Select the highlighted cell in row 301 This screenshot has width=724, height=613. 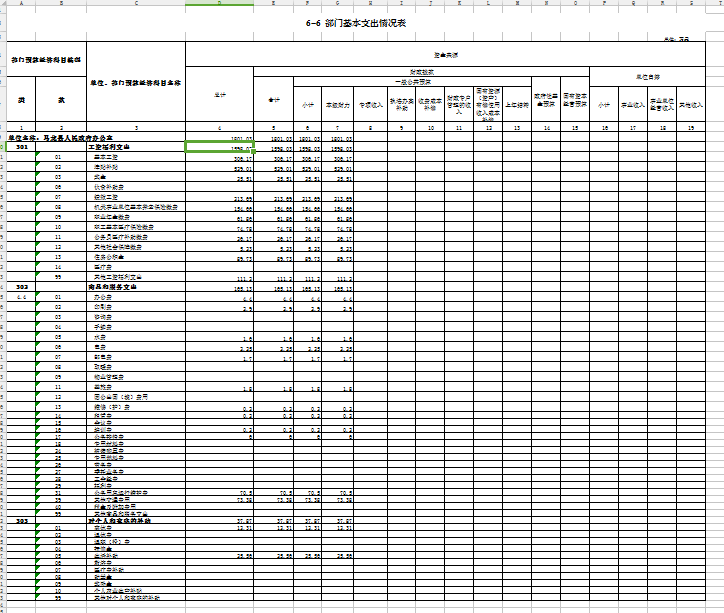point(220,146)
